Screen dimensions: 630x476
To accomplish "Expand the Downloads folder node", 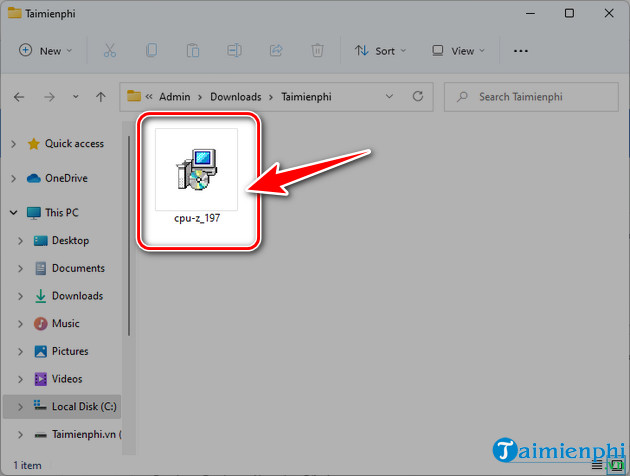I will coord(20,296).
